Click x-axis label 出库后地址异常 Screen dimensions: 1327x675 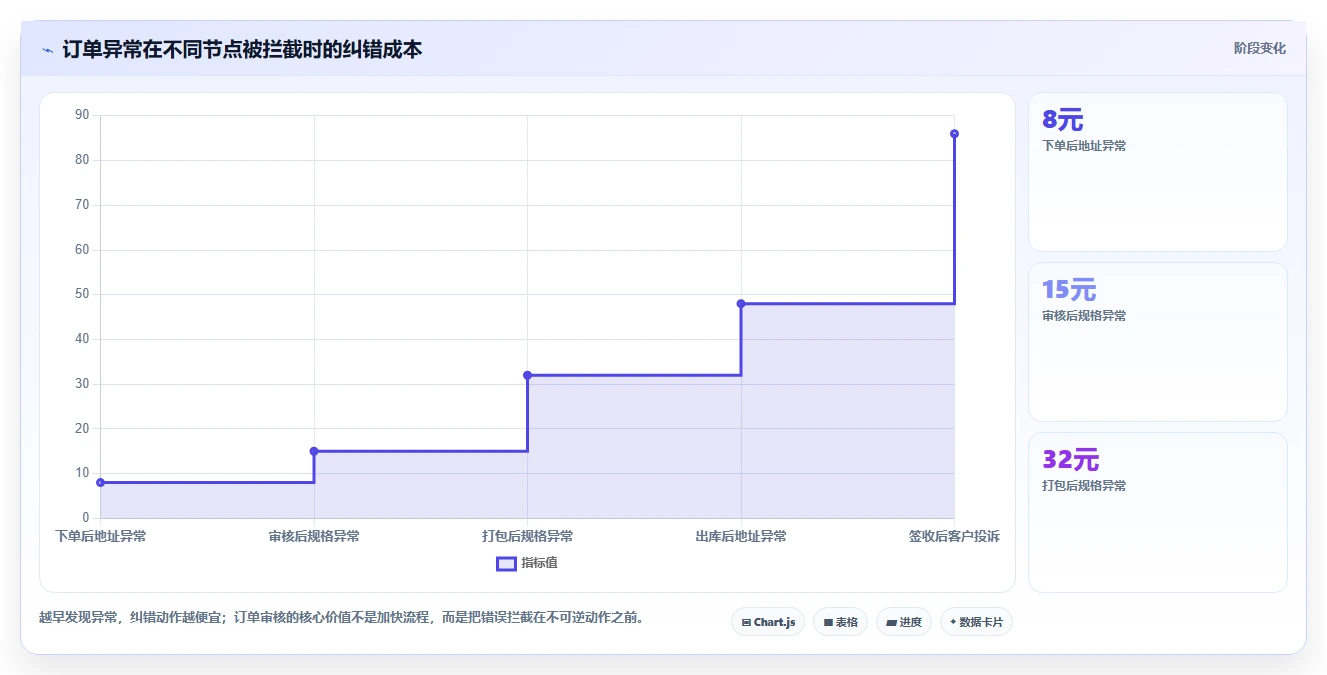point(741,536)
